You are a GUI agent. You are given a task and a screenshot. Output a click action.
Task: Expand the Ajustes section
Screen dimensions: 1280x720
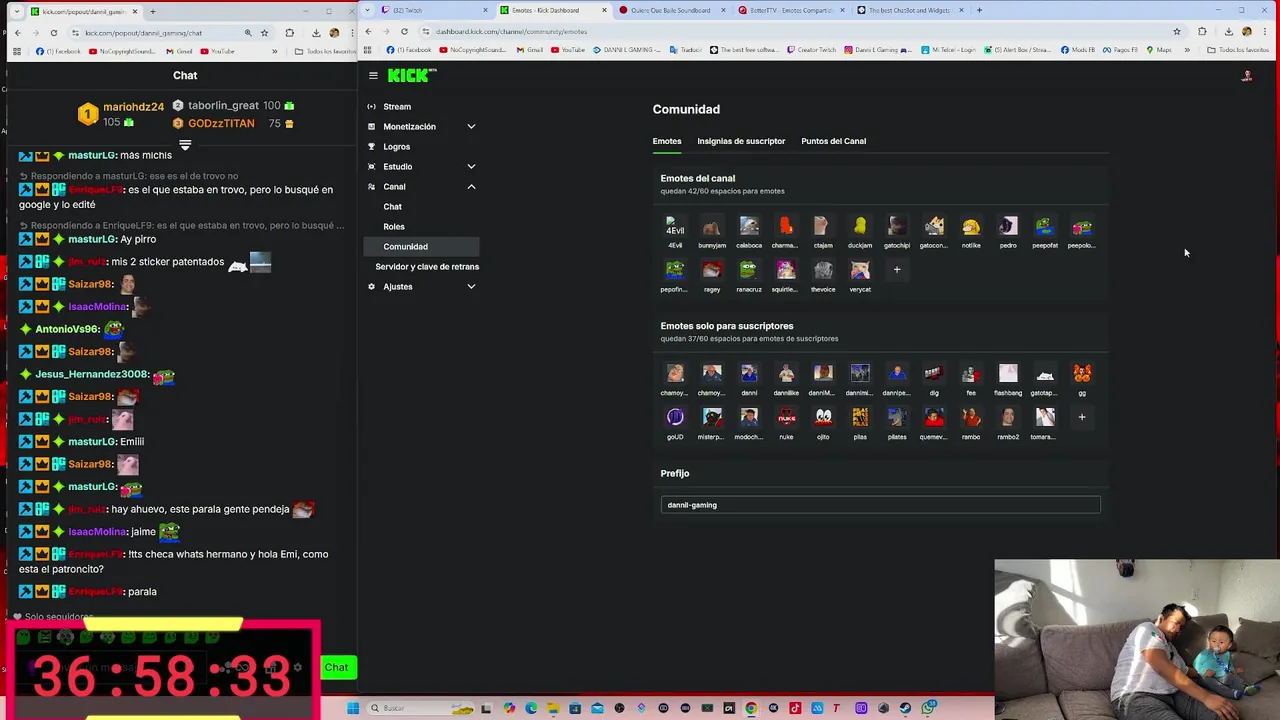tap(471, 286)
